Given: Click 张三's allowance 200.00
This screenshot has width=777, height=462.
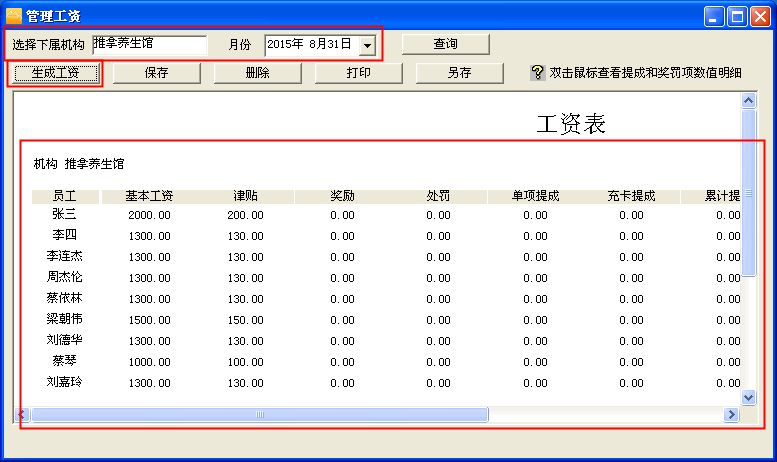Looking at the screenshot, I should (245, 216).
